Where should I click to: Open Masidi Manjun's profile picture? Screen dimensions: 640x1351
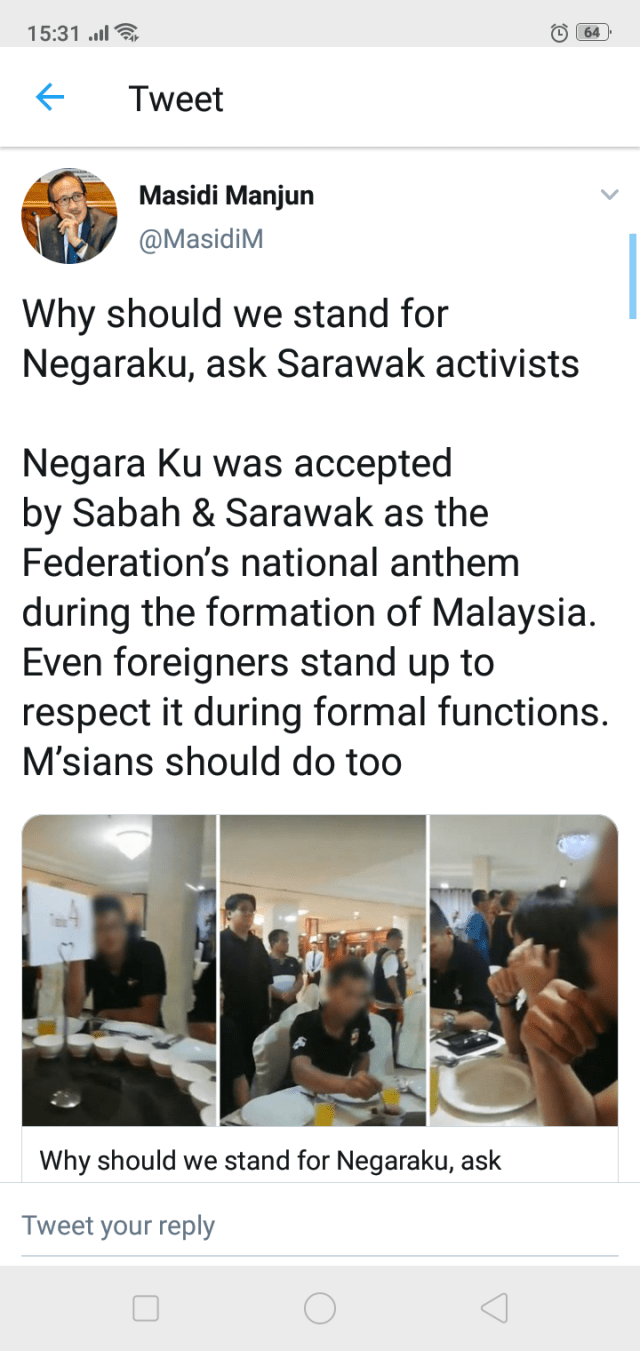tap(69, 216)
